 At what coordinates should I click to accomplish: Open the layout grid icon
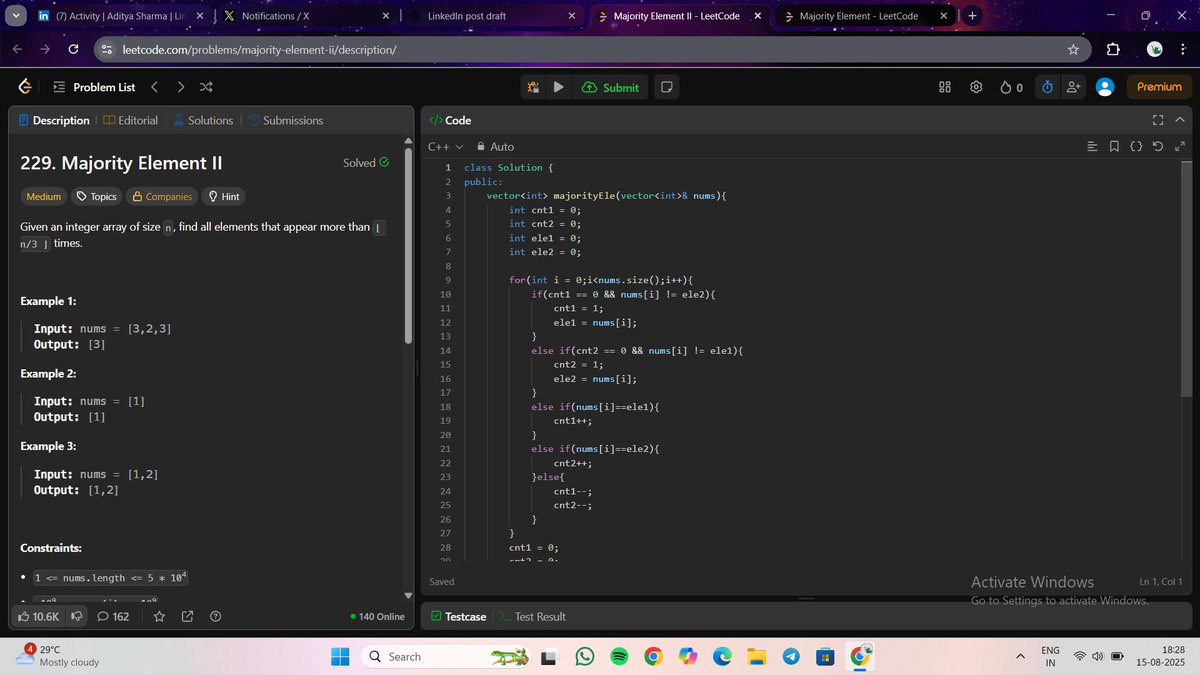pos(945,87)
